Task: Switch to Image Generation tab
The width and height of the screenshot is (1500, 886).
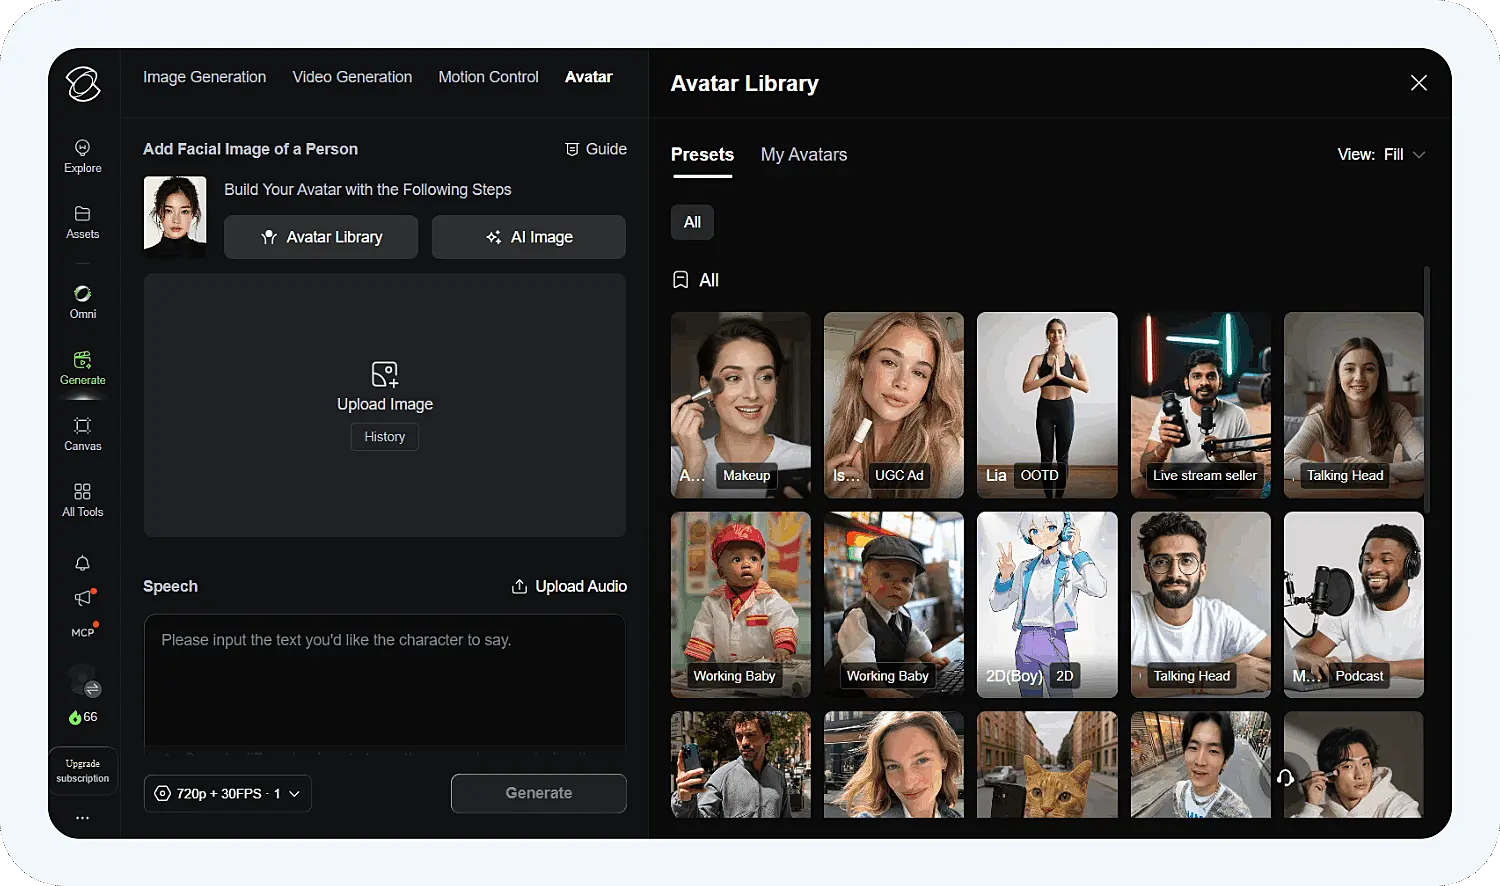Action: [x=204, y=77]
